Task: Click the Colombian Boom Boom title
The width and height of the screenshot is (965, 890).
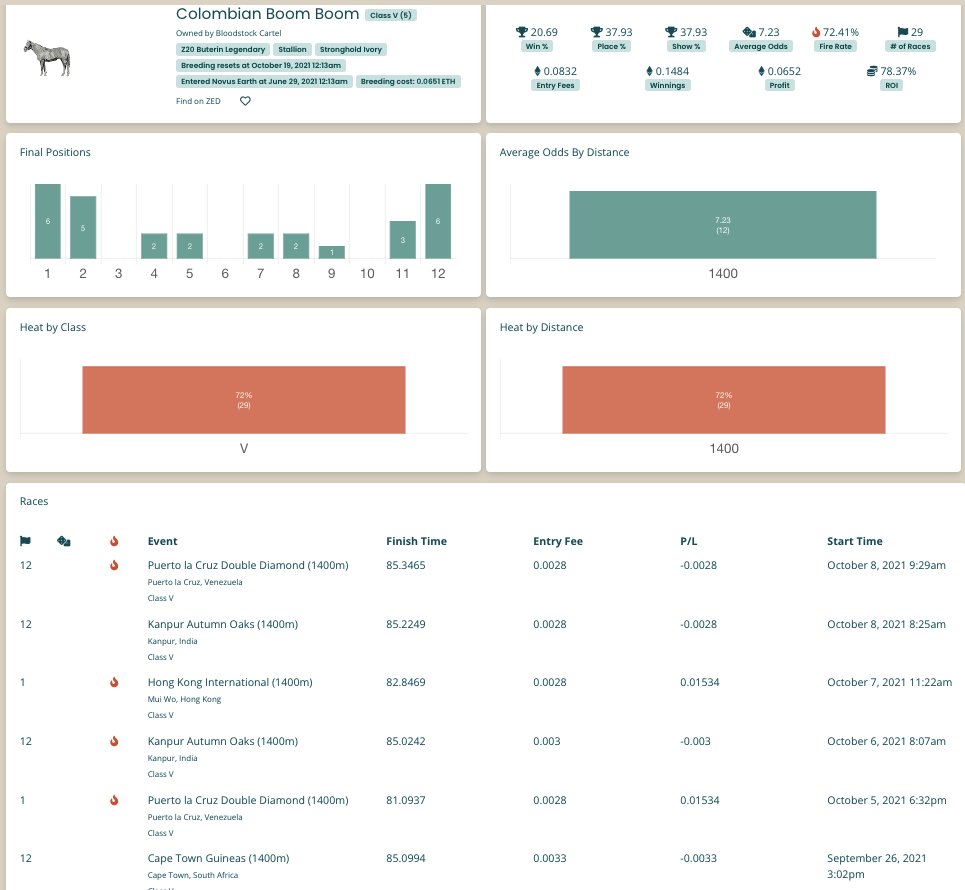Action: (x=267, y=14)
